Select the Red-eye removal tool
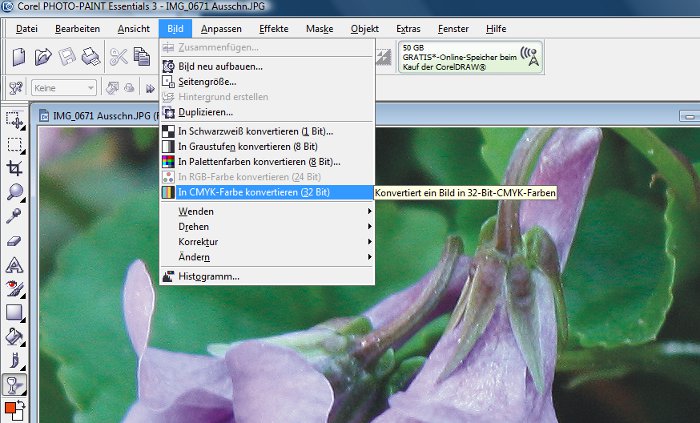 (15, 289)
